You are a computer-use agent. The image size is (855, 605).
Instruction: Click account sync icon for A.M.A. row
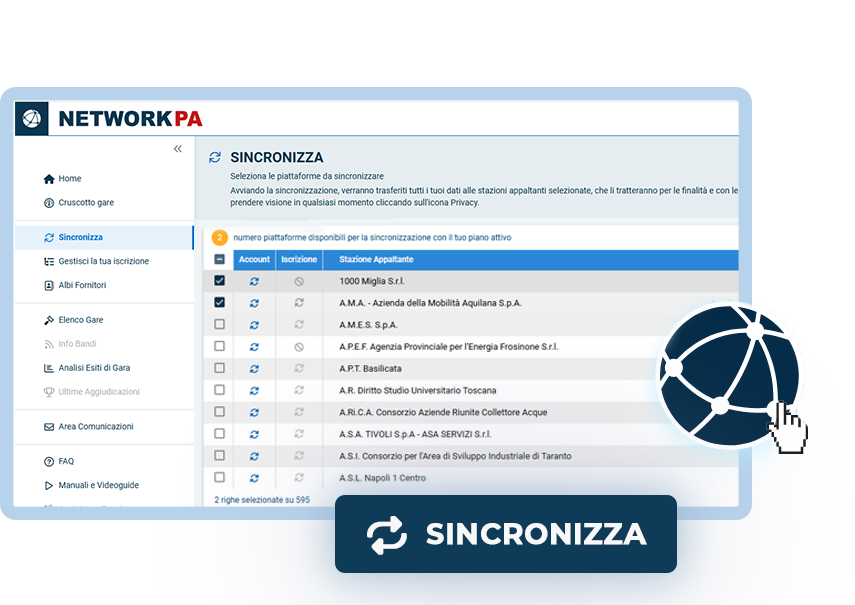point(254,303)
